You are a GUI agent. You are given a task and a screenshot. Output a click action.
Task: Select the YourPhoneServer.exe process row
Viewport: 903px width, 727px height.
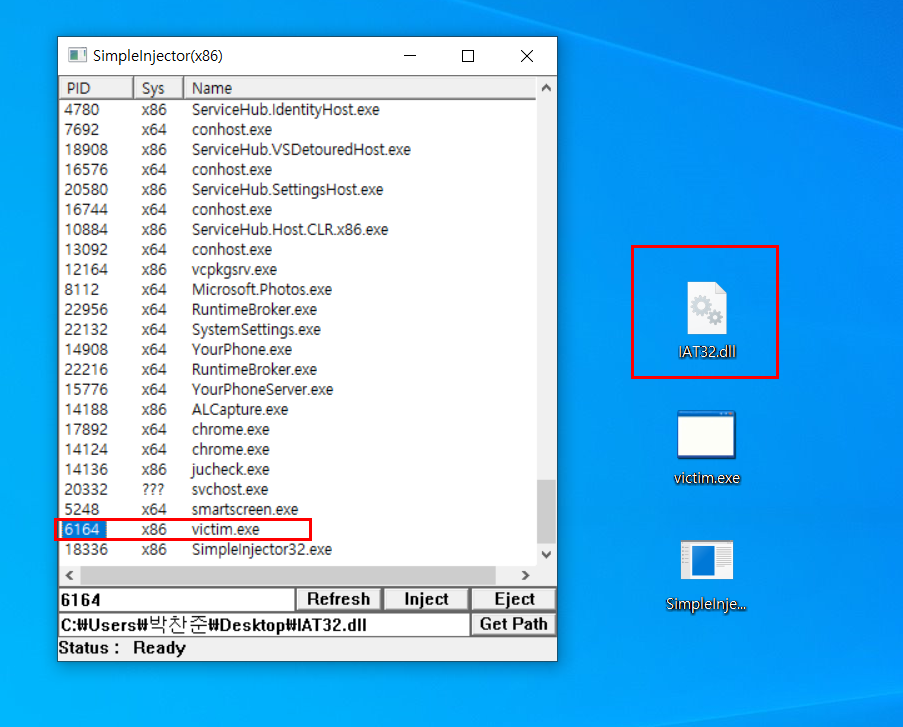click(x=297, y=389)
